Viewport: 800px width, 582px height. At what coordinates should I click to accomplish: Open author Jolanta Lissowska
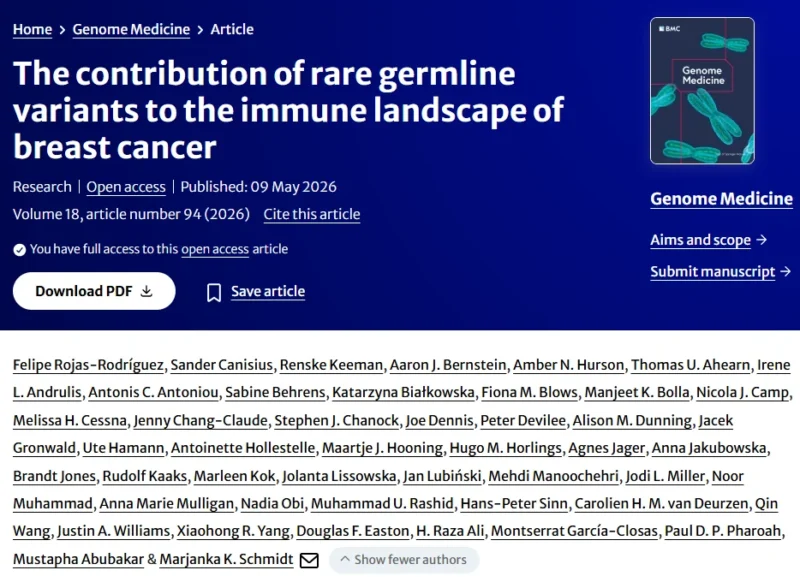[x=339, y=476]
